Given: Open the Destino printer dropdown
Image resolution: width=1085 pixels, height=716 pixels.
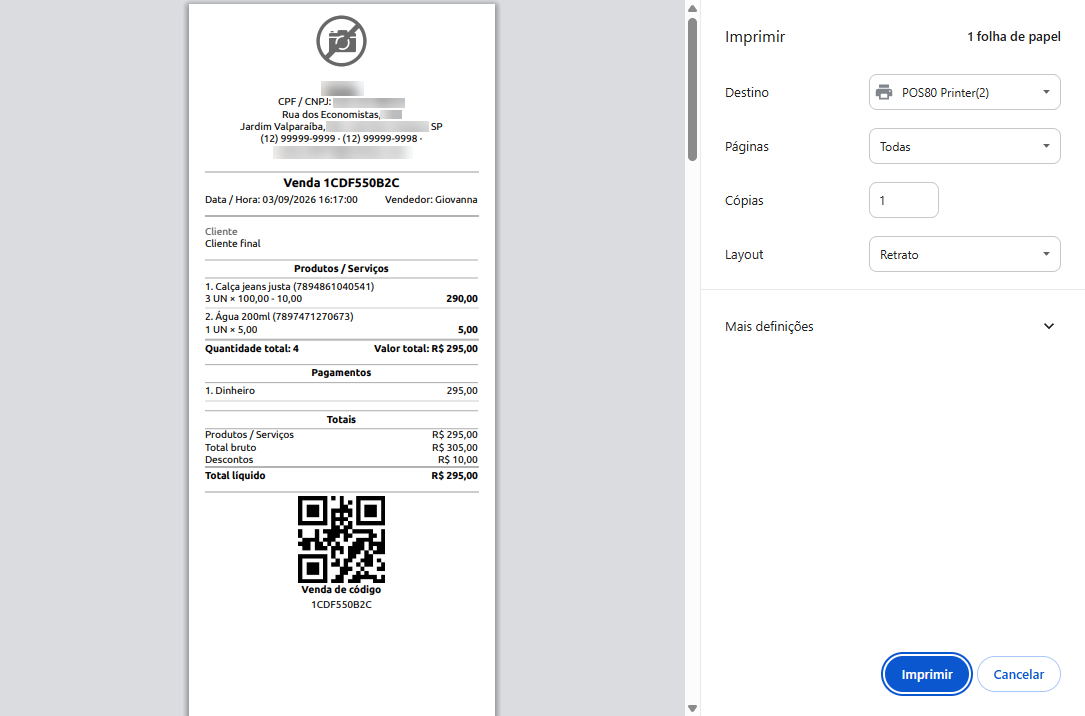Looking at the screenshot, I should point(965,93).
